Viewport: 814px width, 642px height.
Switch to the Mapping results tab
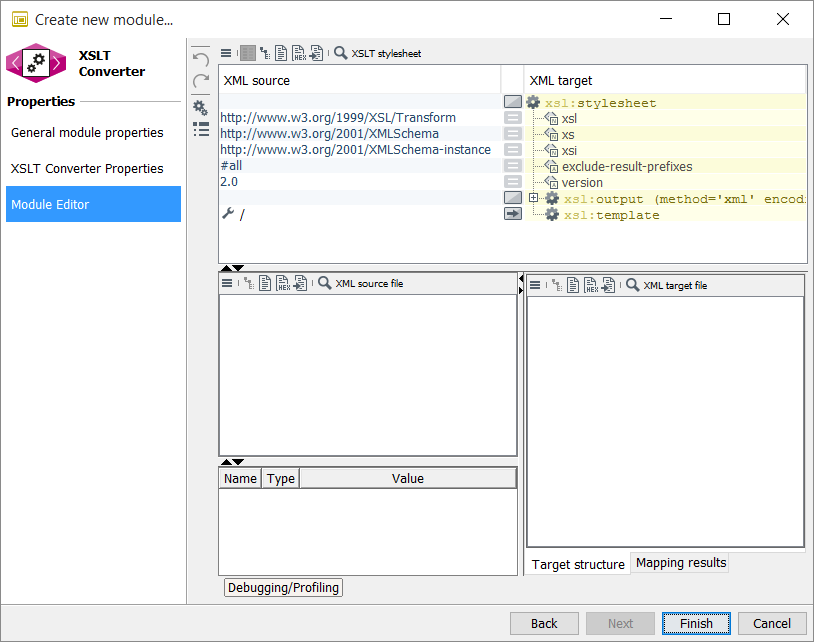pyautogui.click(x=680, y=563)
